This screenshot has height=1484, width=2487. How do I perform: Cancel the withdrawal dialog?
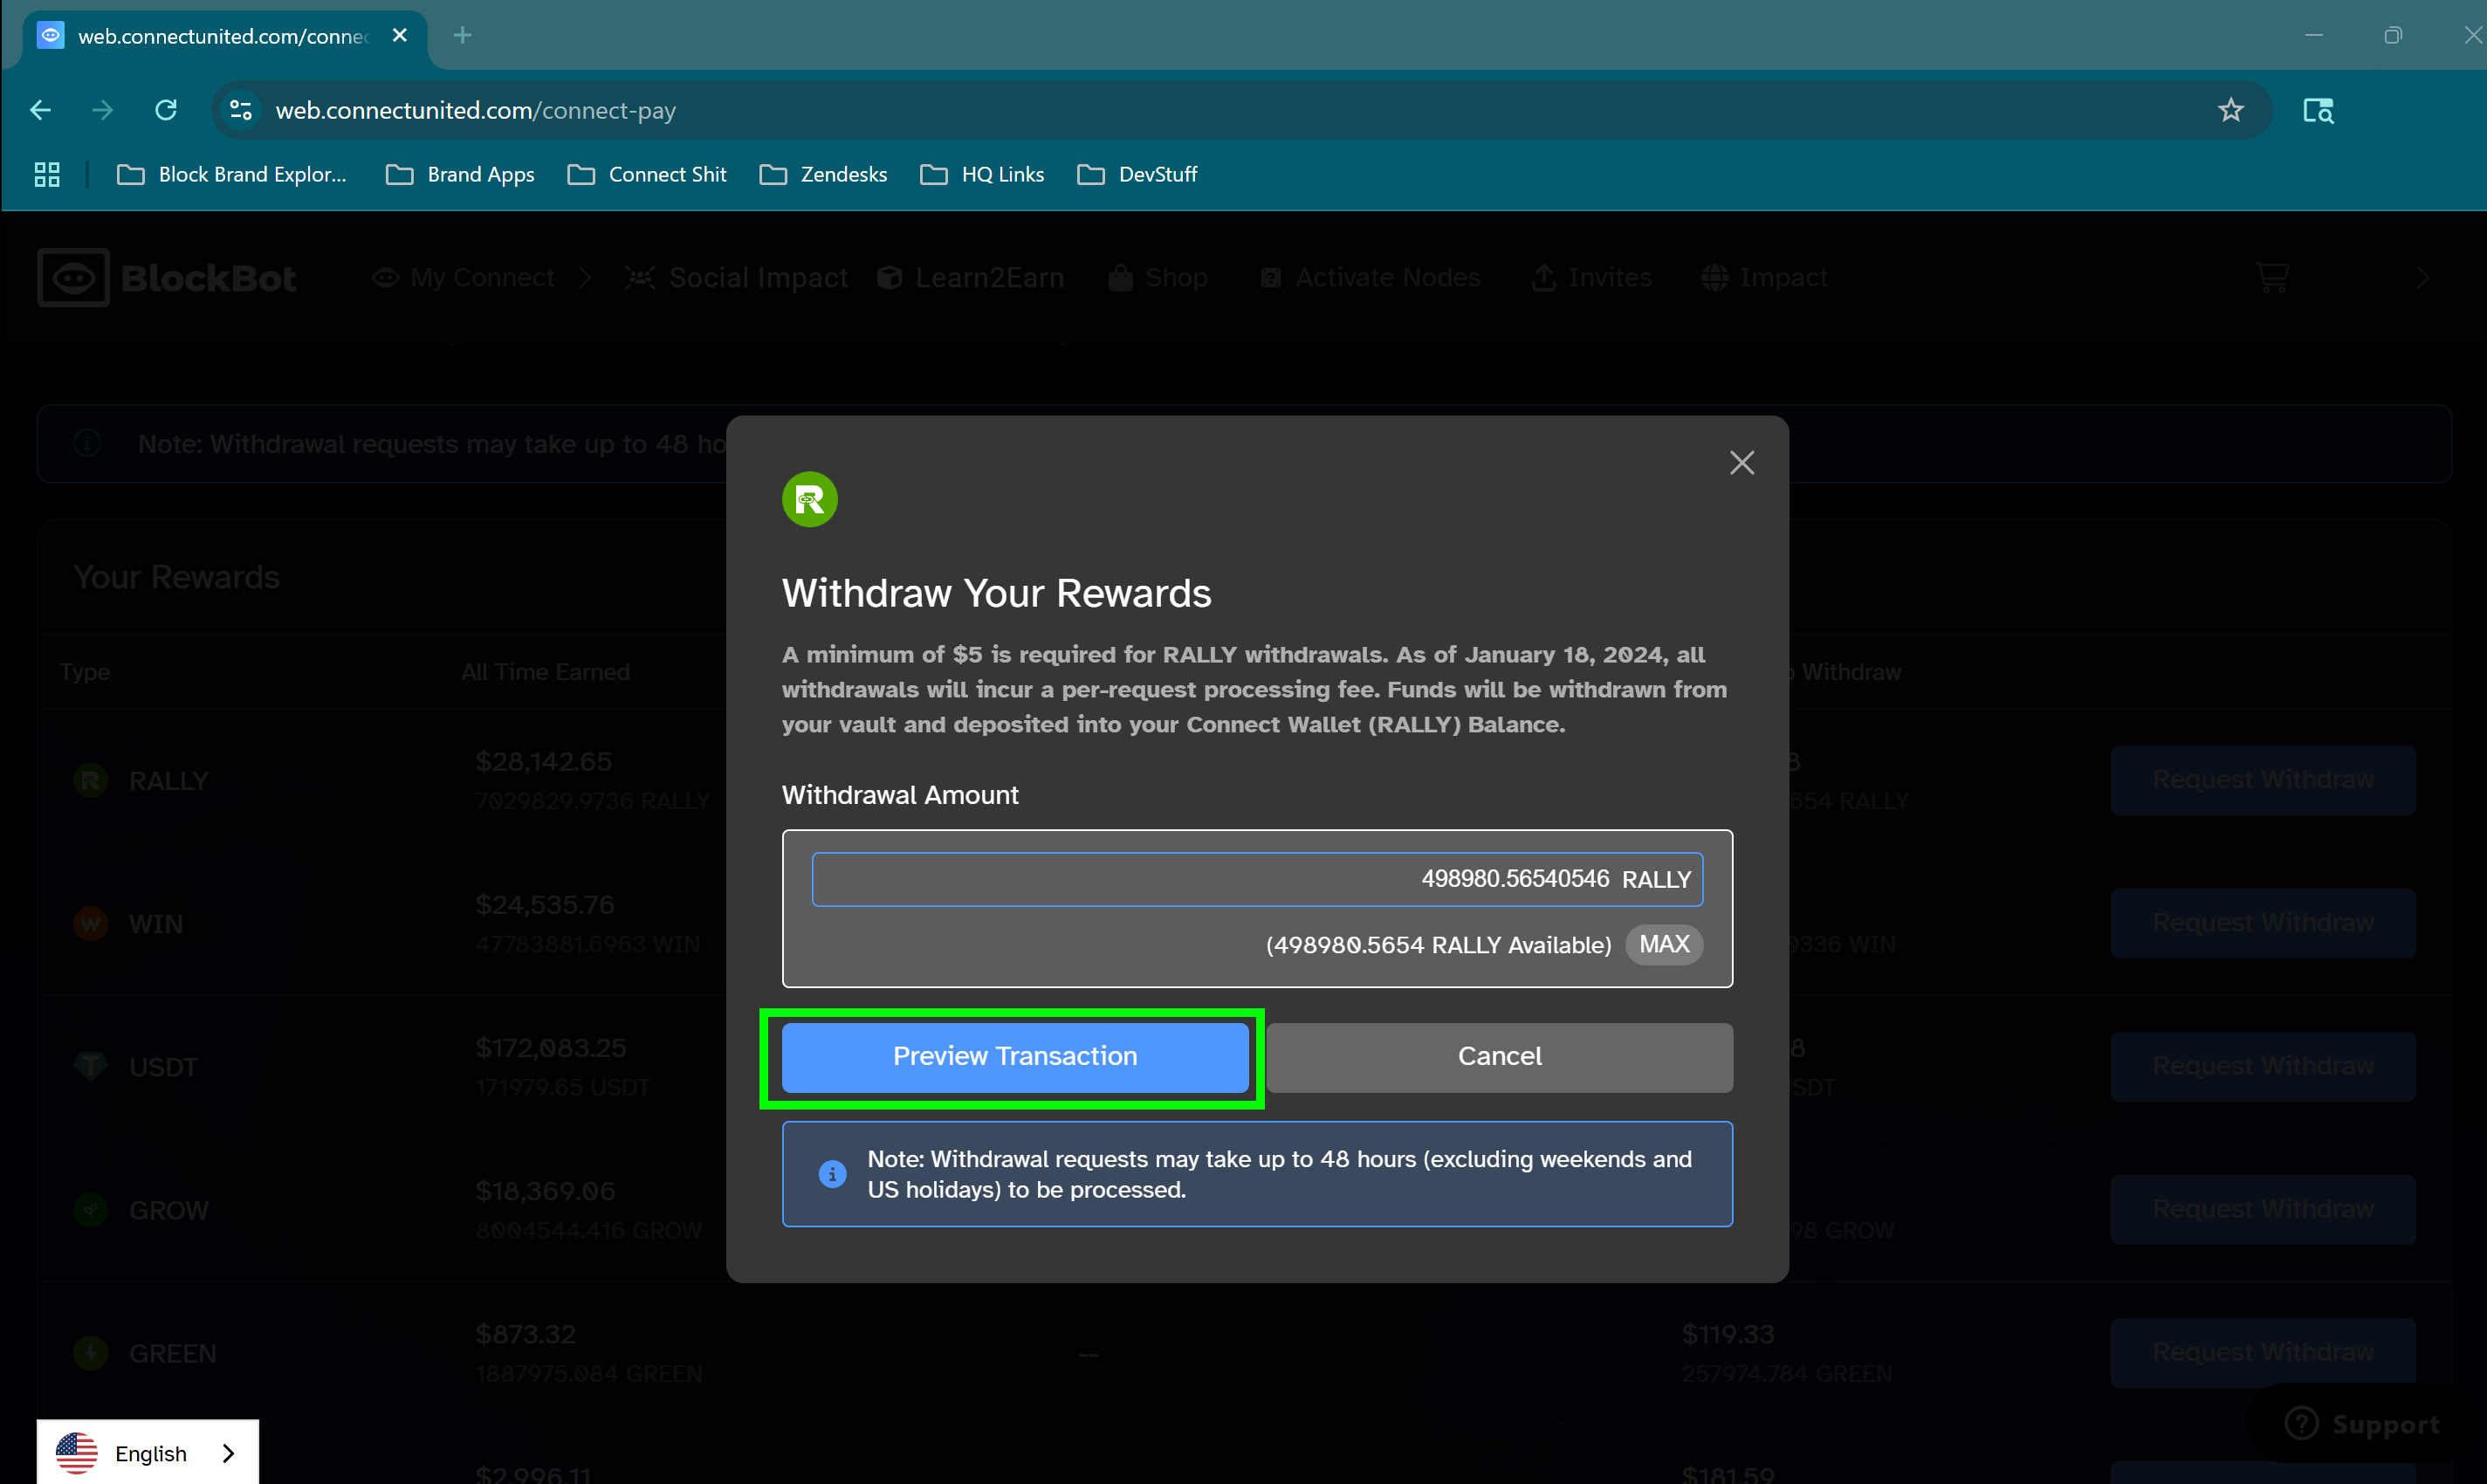point(1499,1057)
